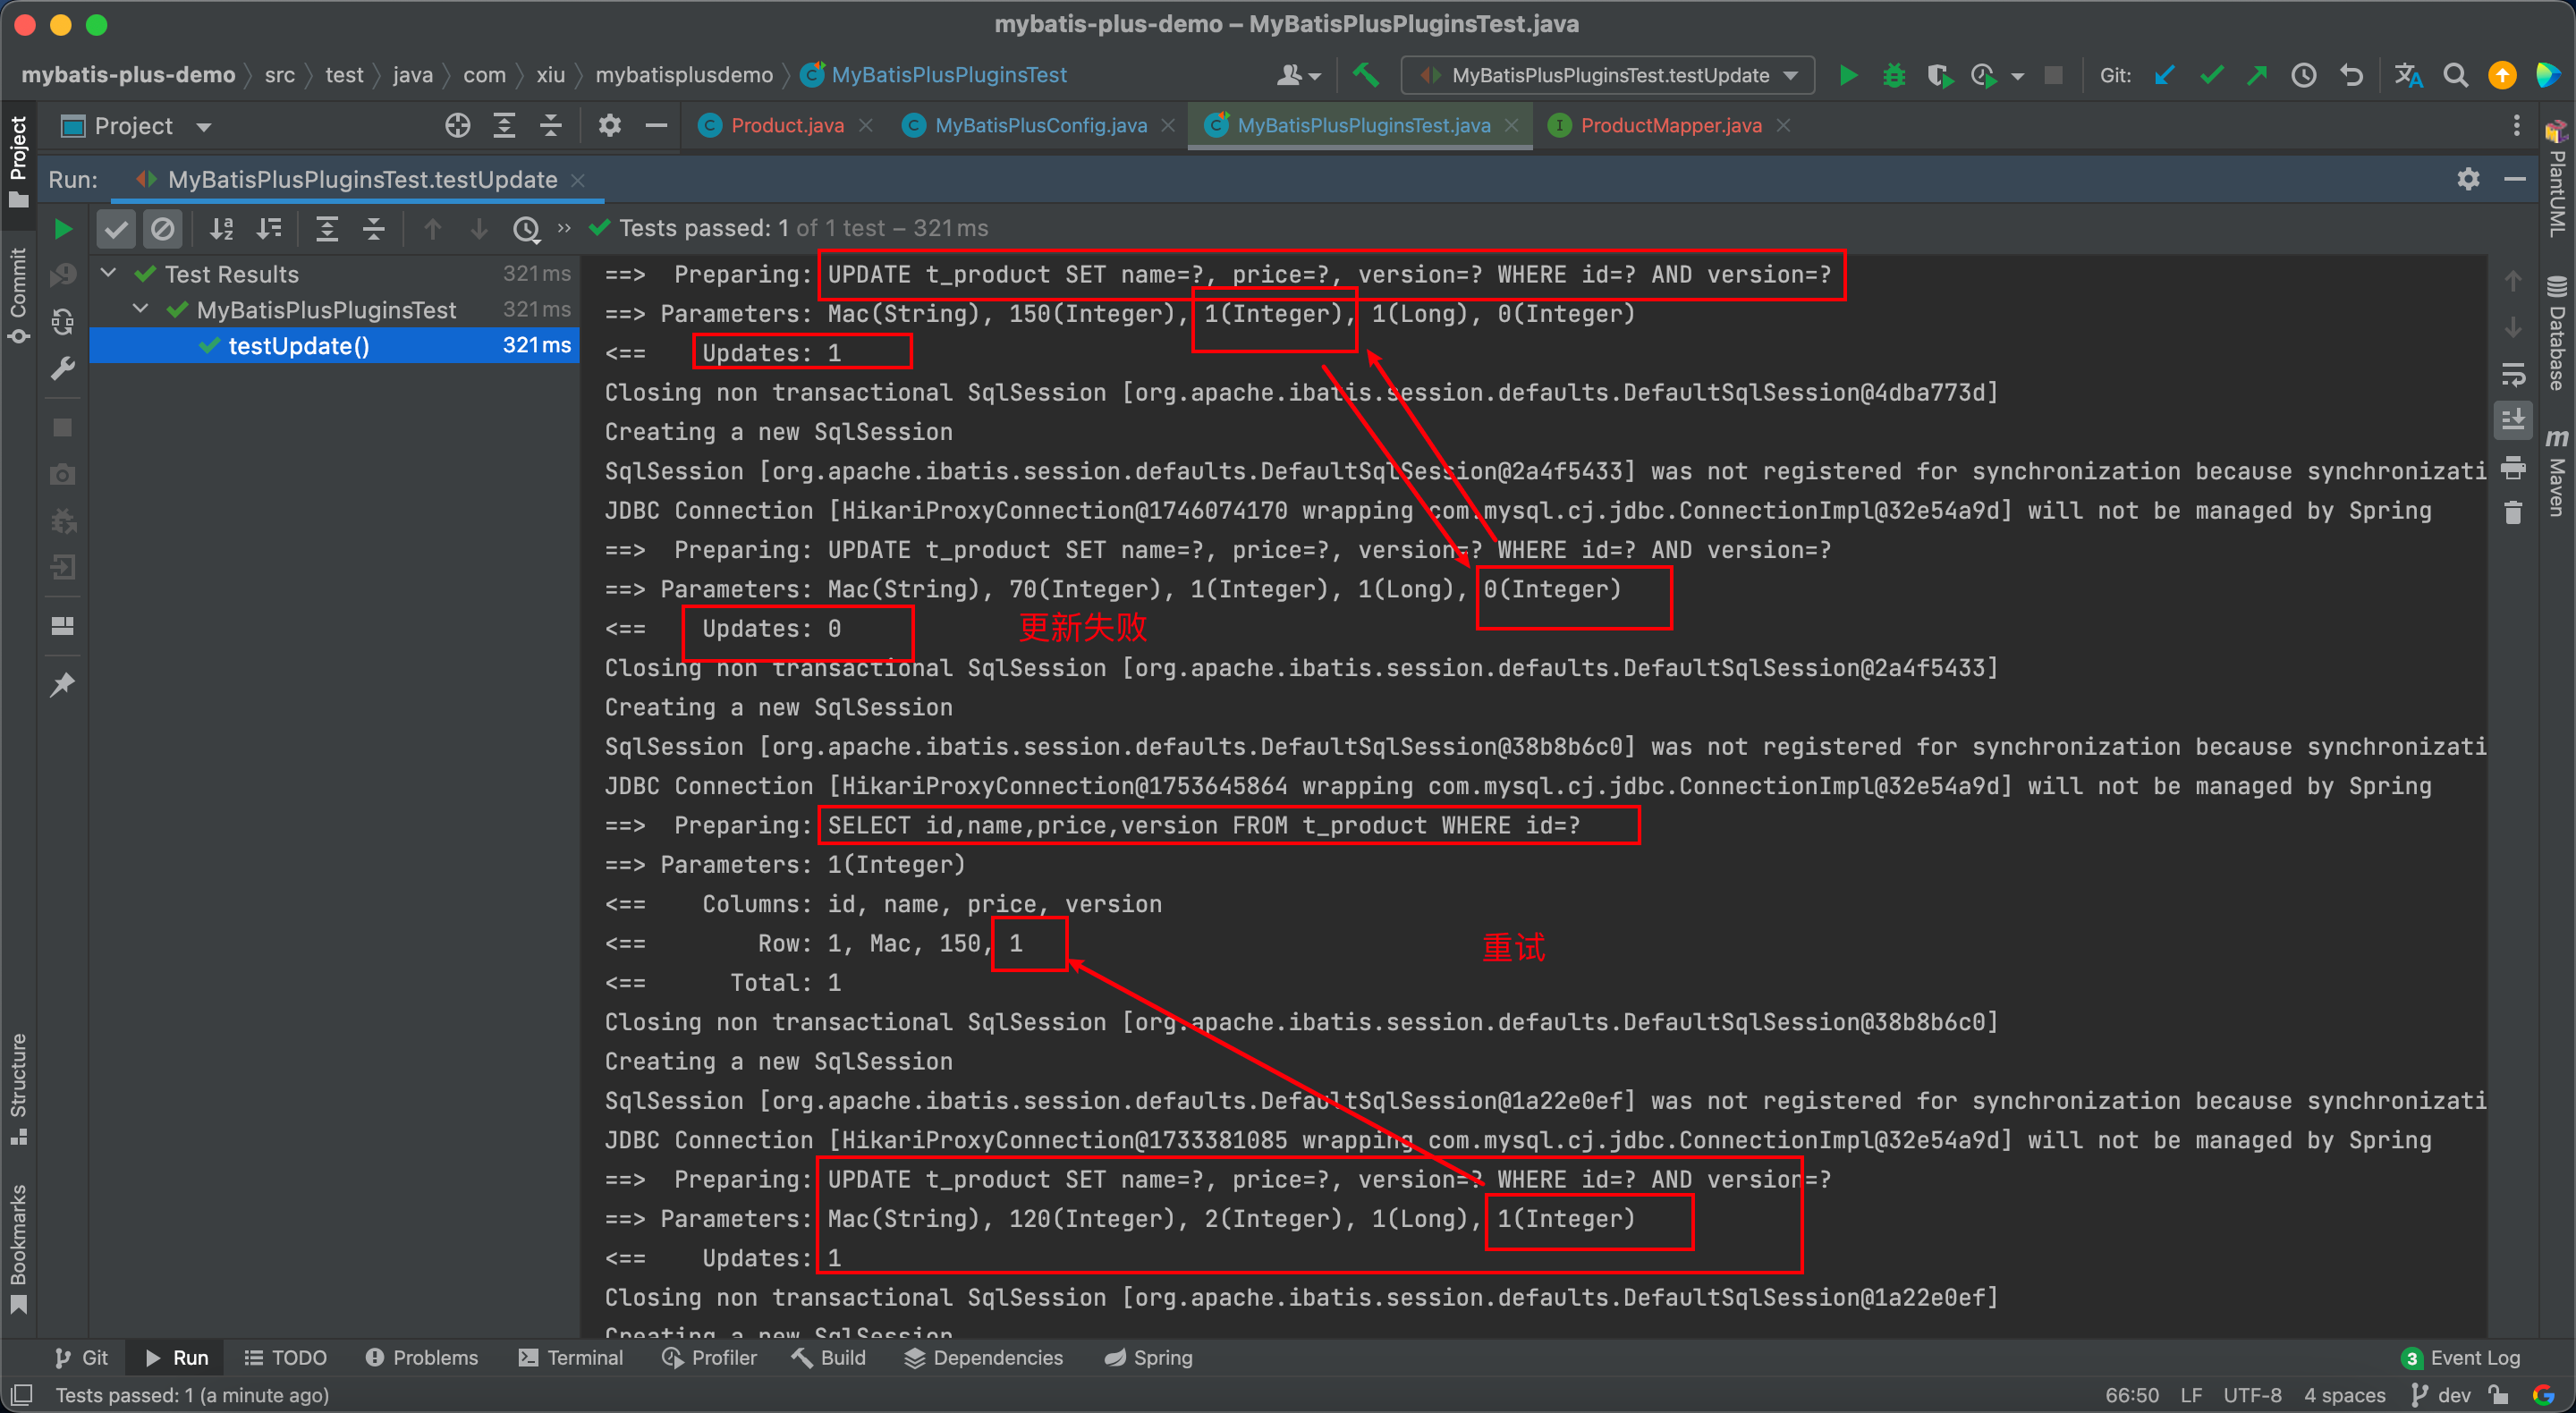Viewport: 2576px width, 1413px height.
Task: Switch to ProductMapper.java tab
Action: pyautogui.click(x=1670, y=125)
